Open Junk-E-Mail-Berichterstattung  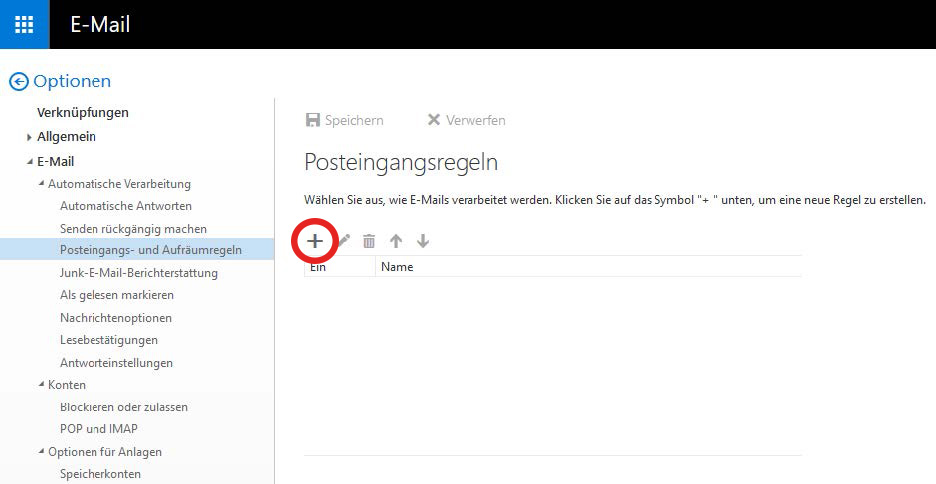138,273
